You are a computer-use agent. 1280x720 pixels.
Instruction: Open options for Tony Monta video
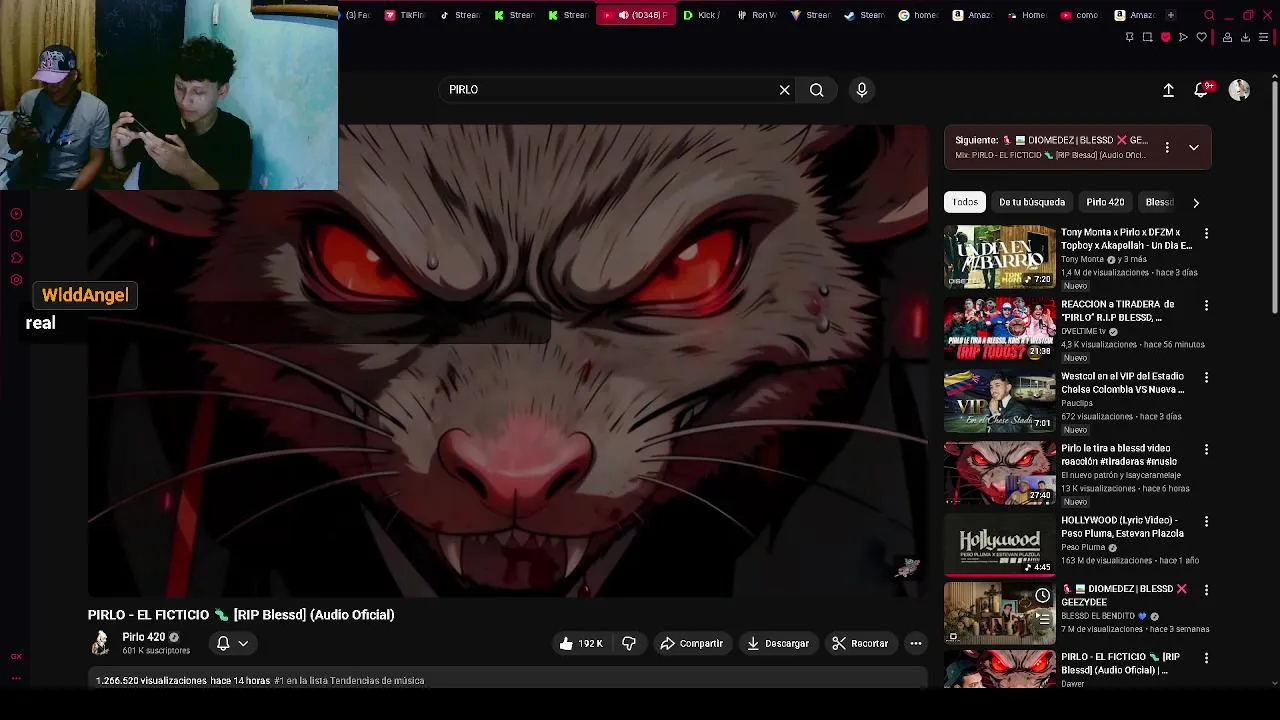point(1206,234)
